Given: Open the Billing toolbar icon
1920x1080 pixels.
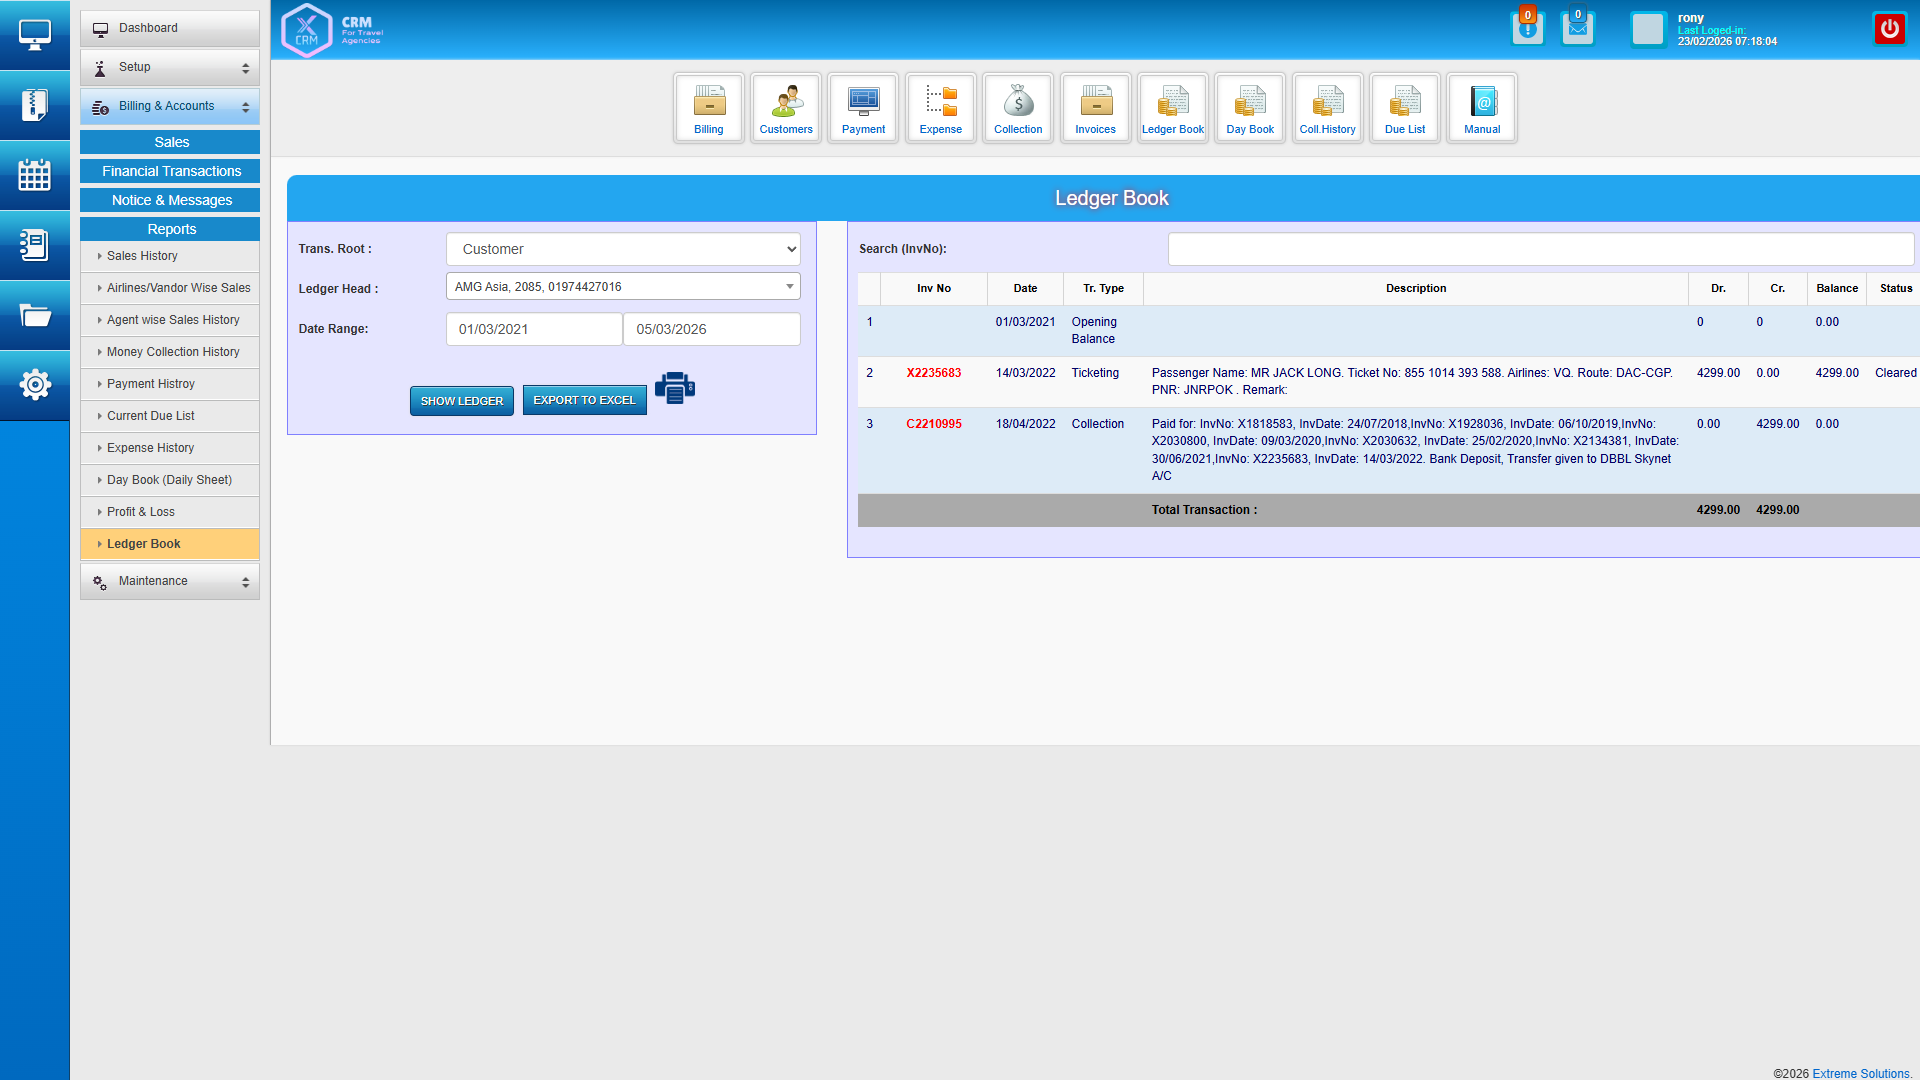Looking at the screenshot, I should point(708,107).
